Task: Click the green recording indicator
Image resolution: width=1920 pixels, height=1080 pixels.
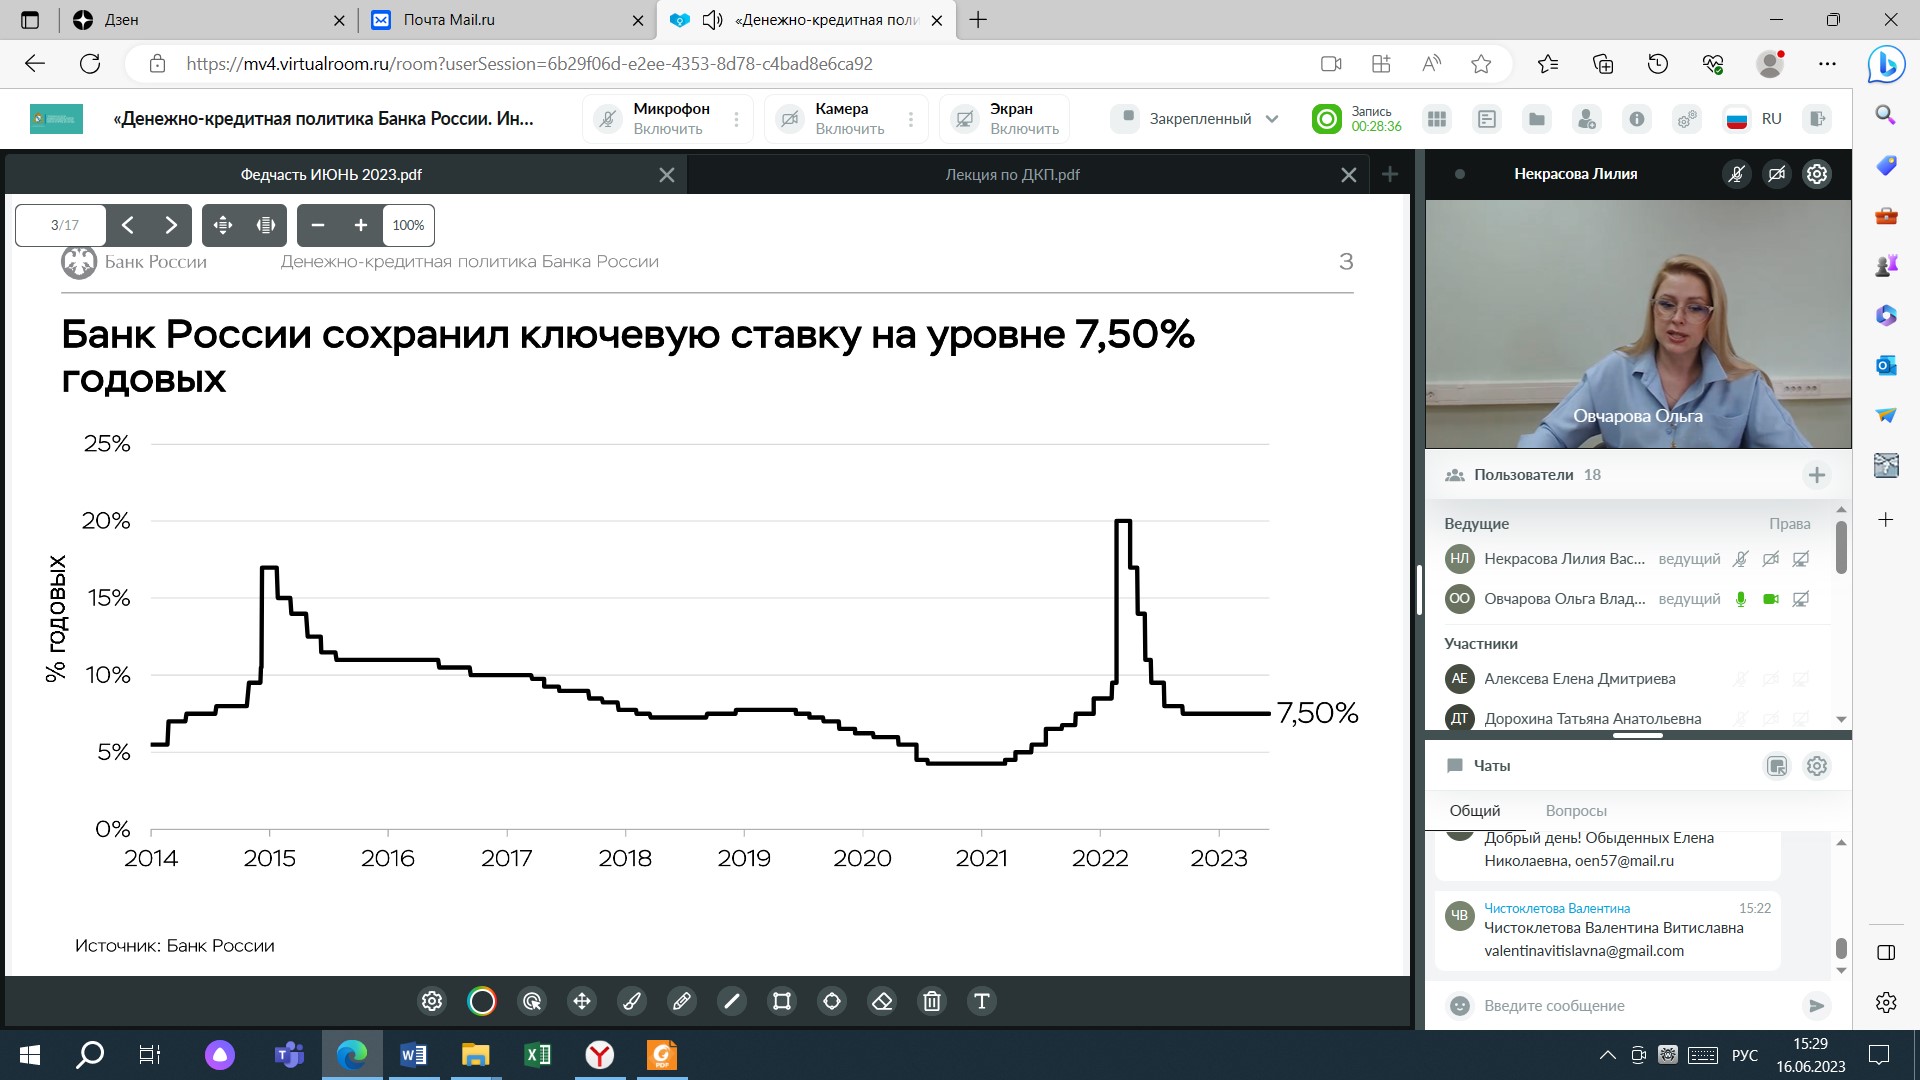Action: [1327, 119]
